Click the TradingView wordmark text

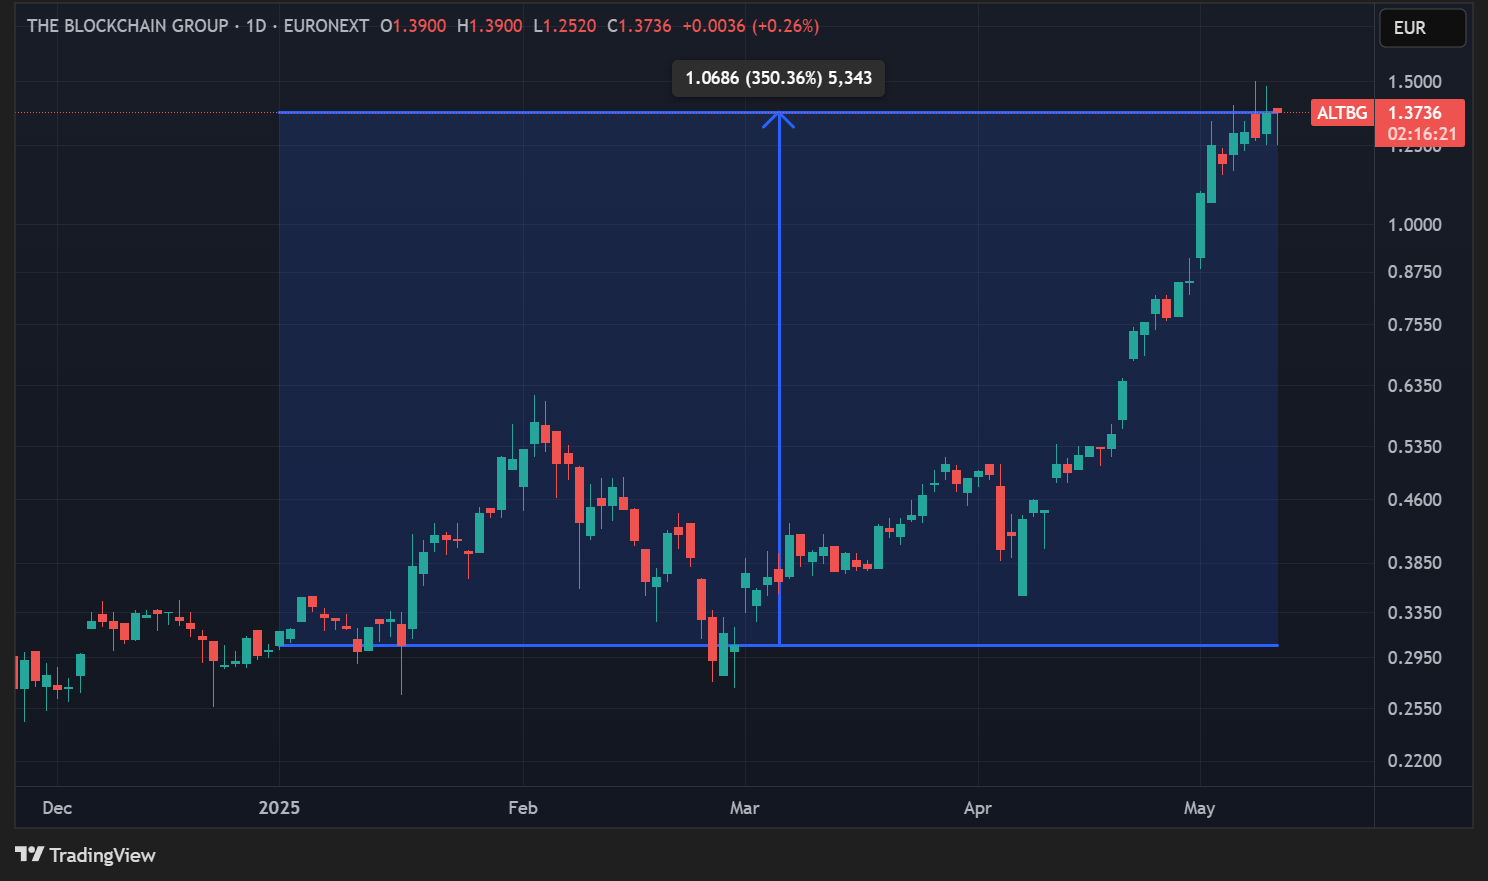pos(102,855)
